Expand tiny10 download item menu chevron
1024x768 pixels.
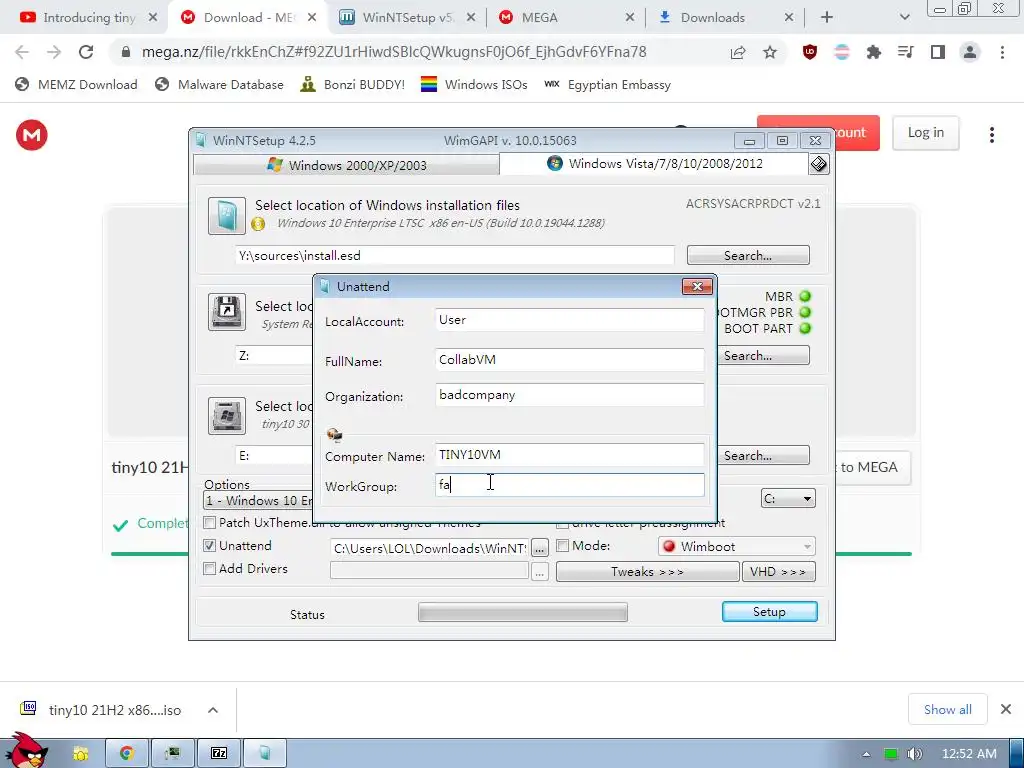click(213, 710)
